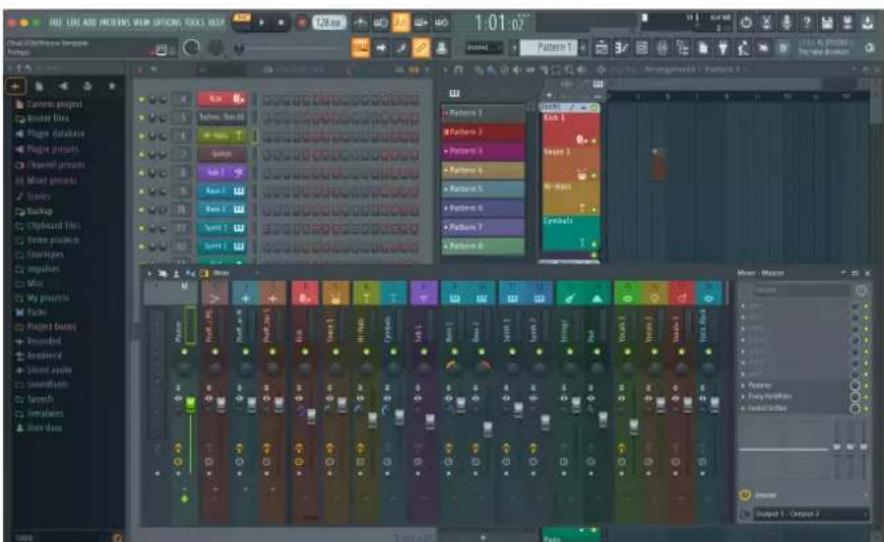Open the Piano roll from the toolbar

click(x=621, y=48)
